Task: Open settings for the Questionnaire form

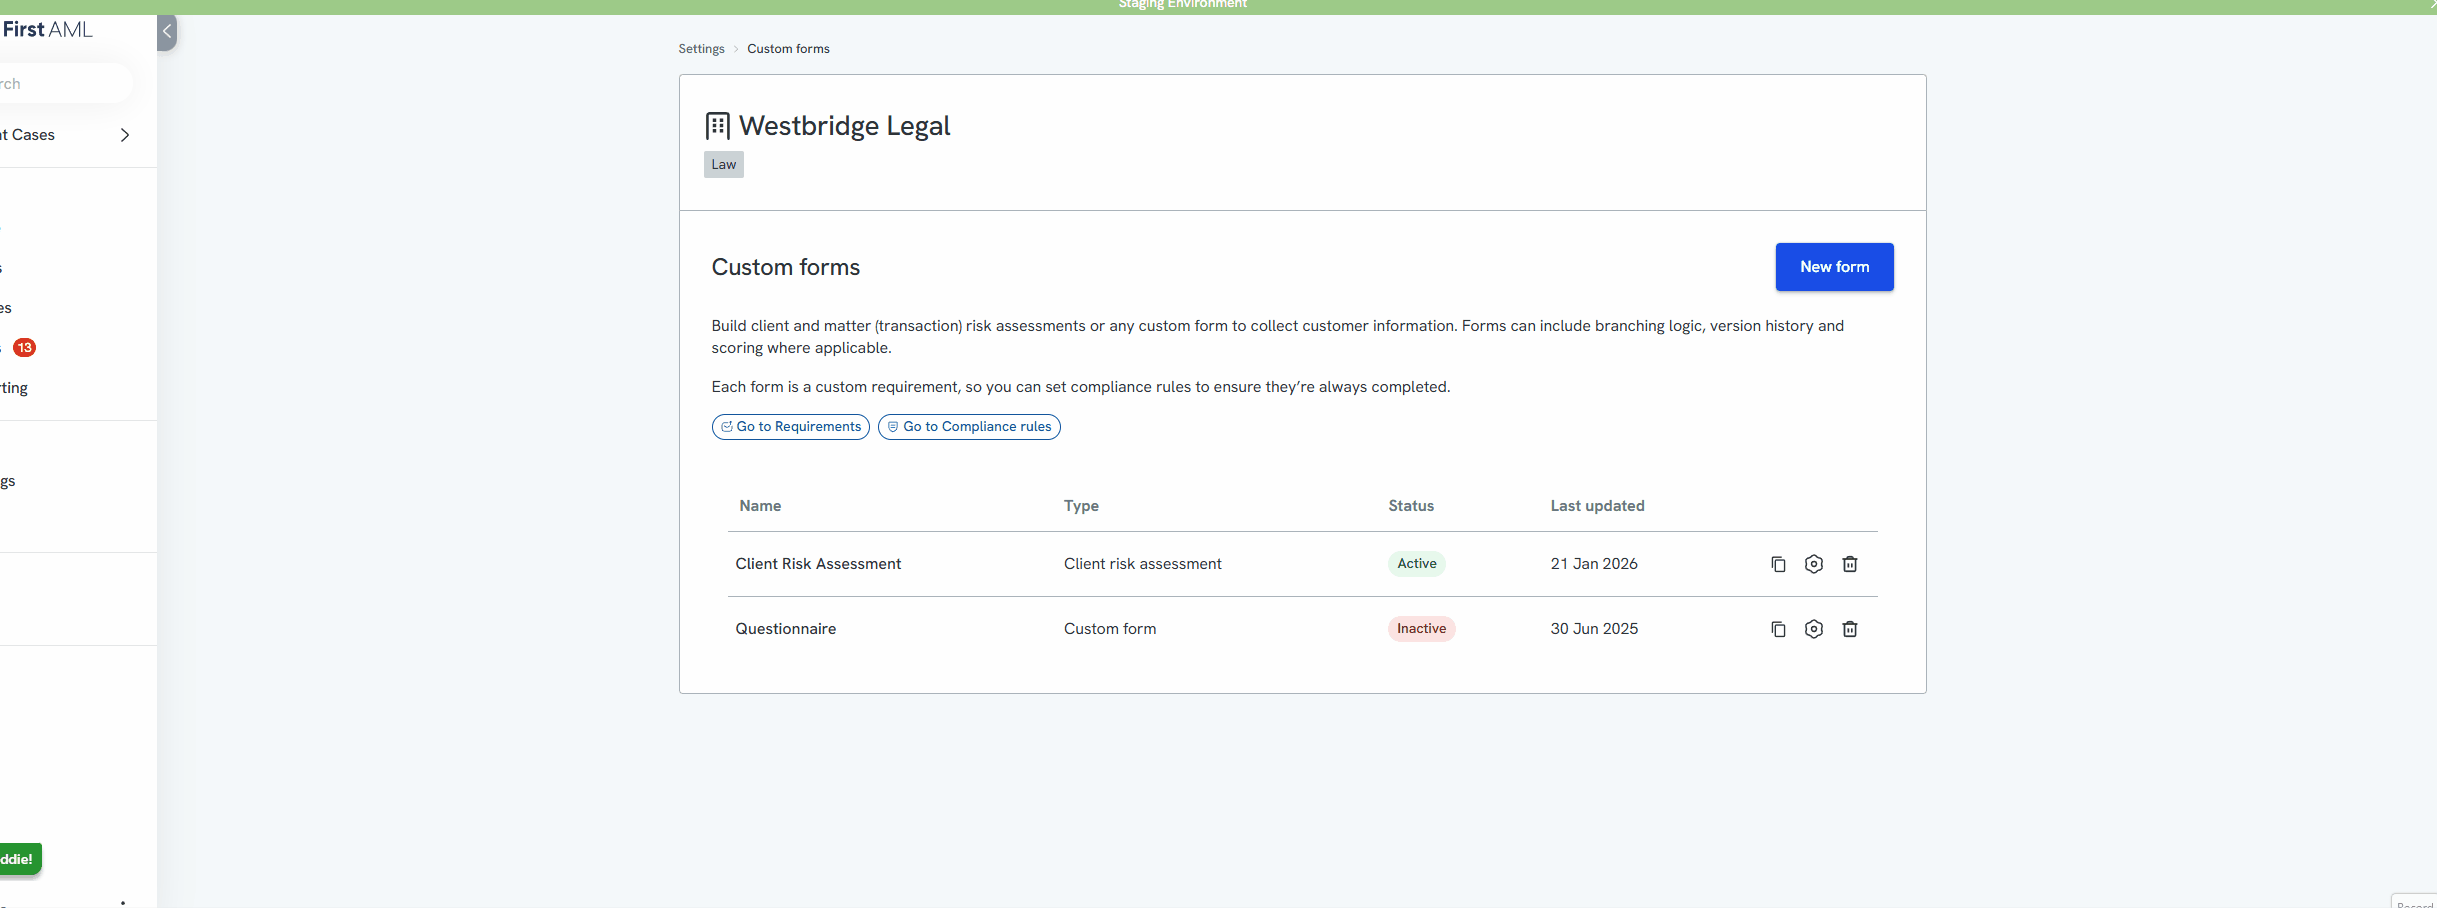Action: point(1814,629)
